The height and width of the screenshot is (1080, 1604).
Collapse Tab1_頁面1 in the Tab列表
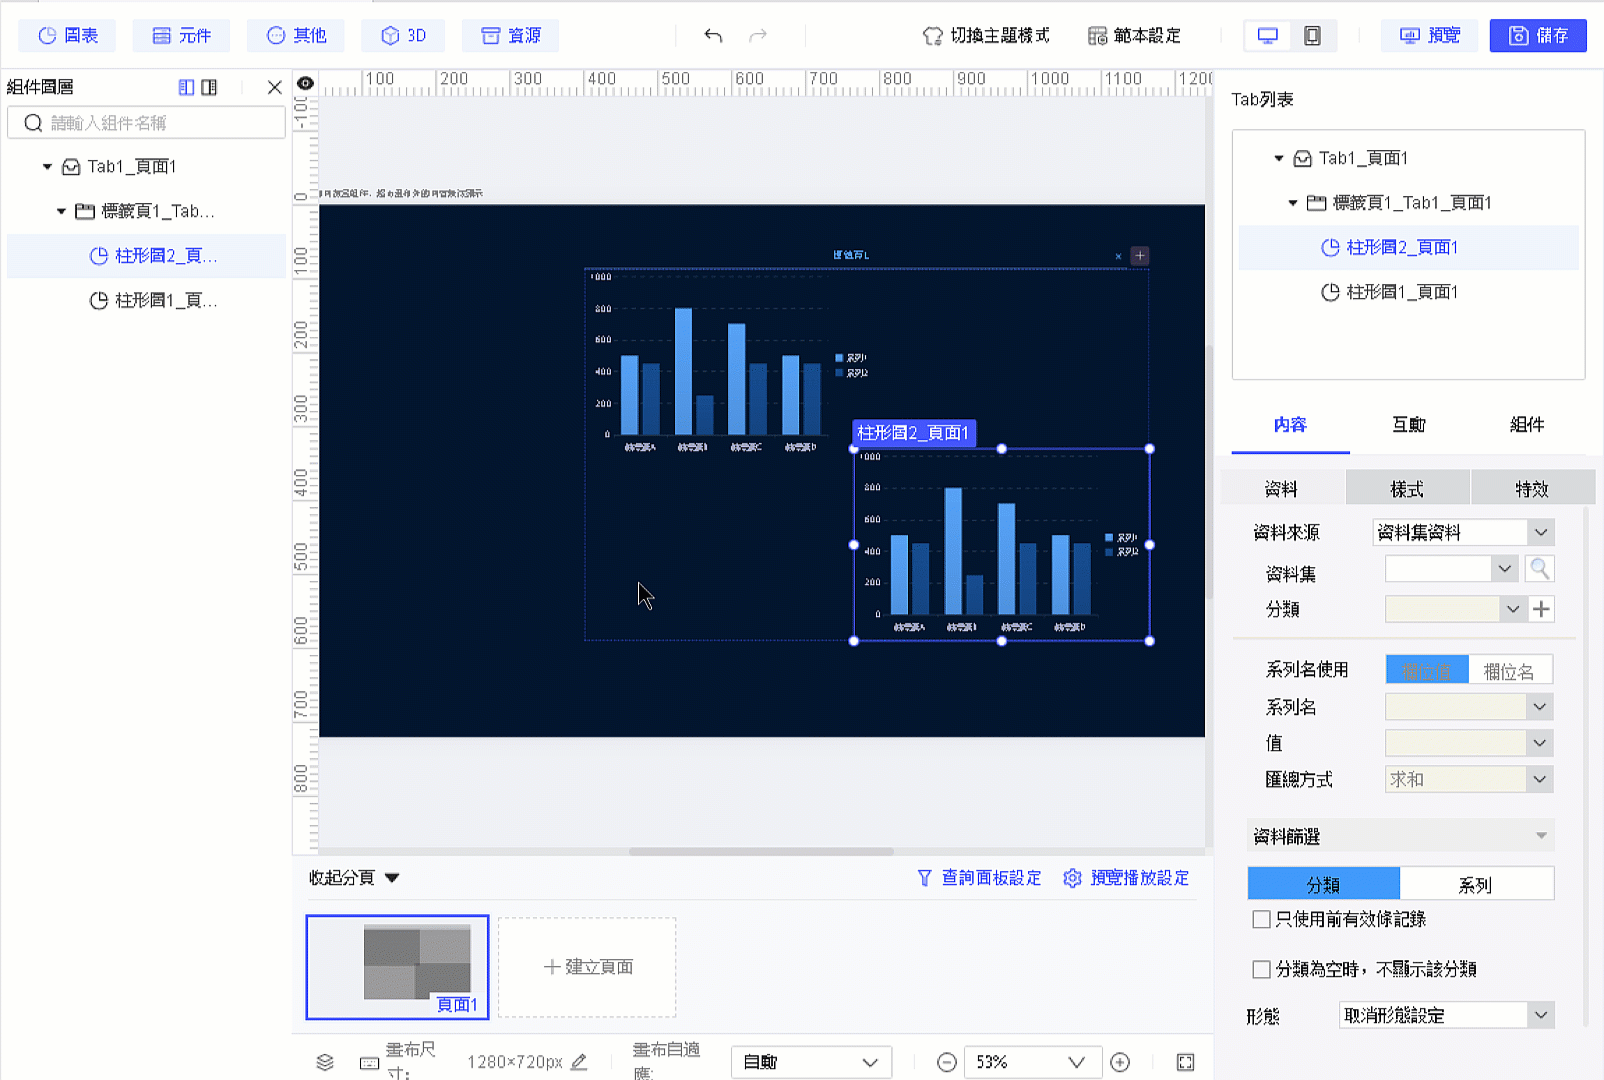click(x=1278, y=158)
